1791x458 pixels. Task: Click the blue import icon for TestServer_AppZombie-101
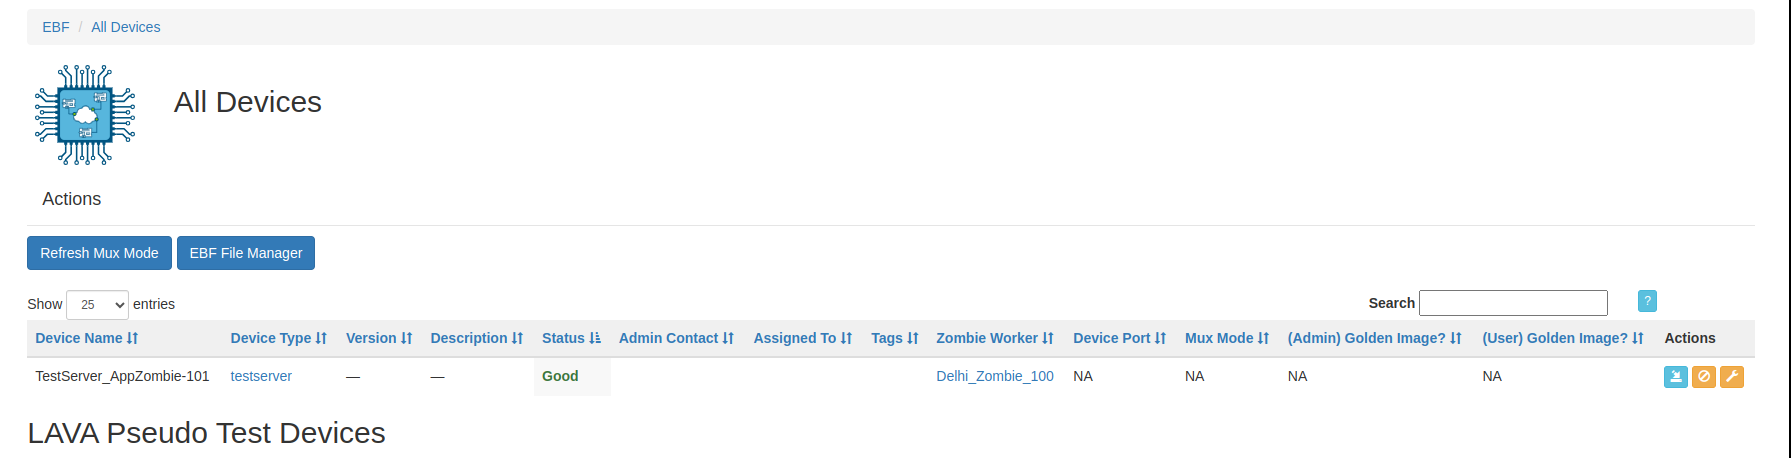click(x=1675, y=377)
